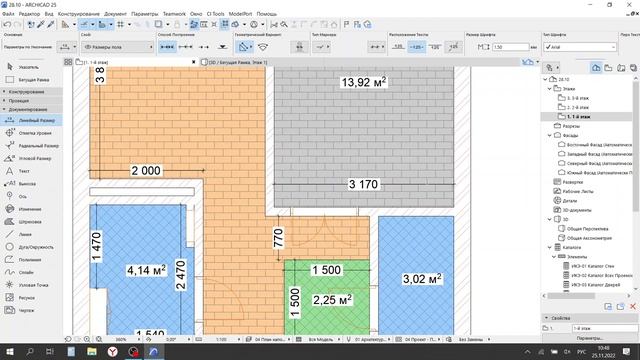Viewport: 640px width, 360px height.
Task: Click the Project Map icon in Navigator
Action: 596,68
